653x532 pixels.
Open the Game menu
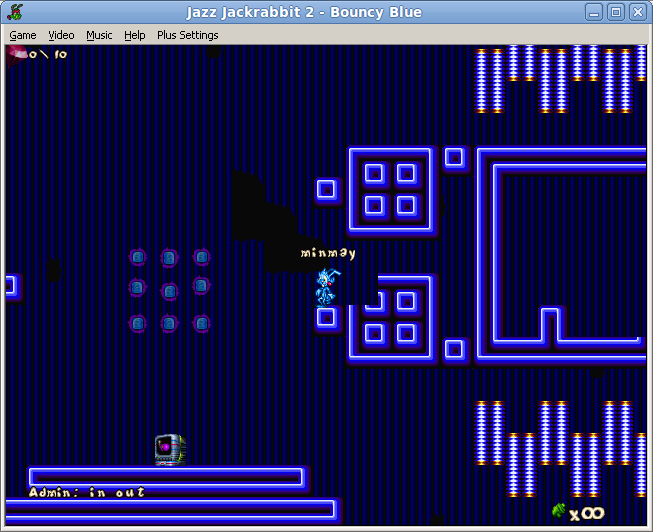pos(23,35)
